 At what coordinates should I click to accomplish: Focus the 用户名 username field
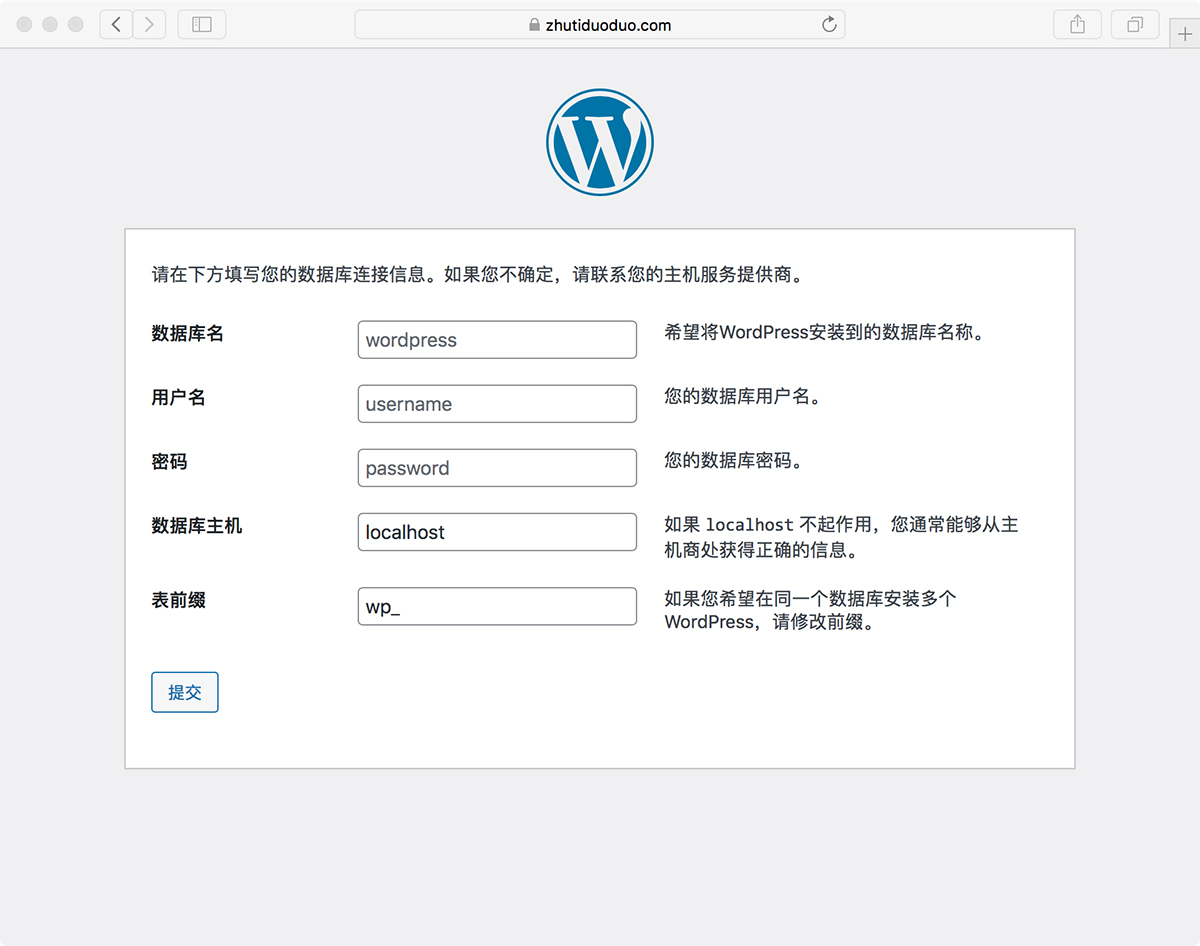[497, 404]
